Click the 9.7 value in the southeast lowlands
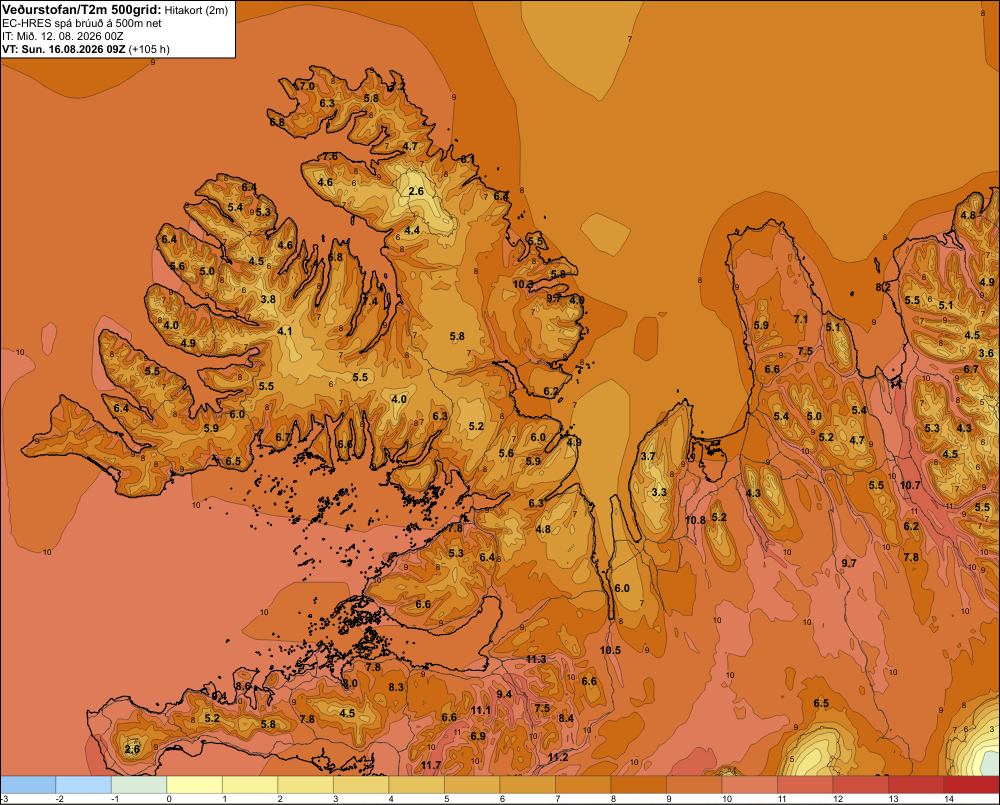1000x805 pixels. (849, 563)
